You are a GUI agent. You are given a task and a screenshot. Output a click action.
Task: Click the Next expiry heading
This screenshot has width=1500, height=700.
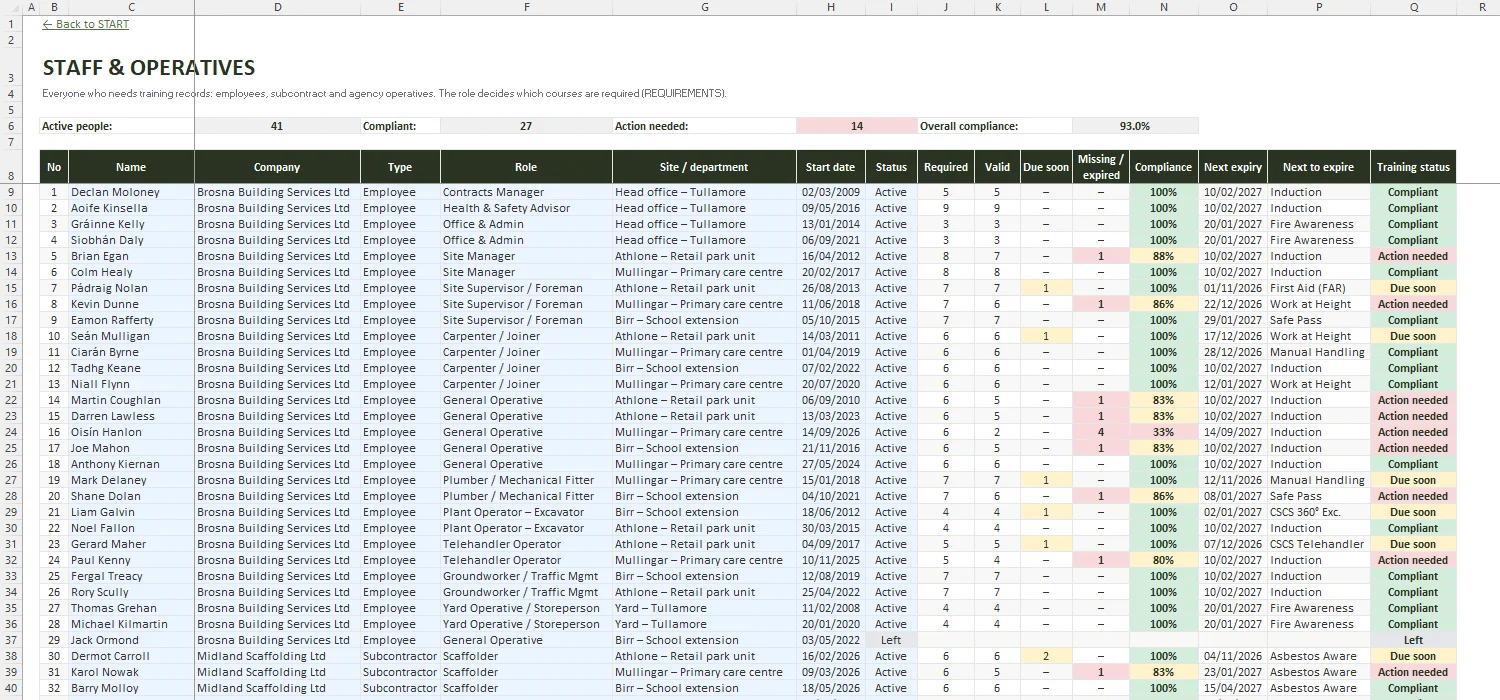pos(1233,167)
